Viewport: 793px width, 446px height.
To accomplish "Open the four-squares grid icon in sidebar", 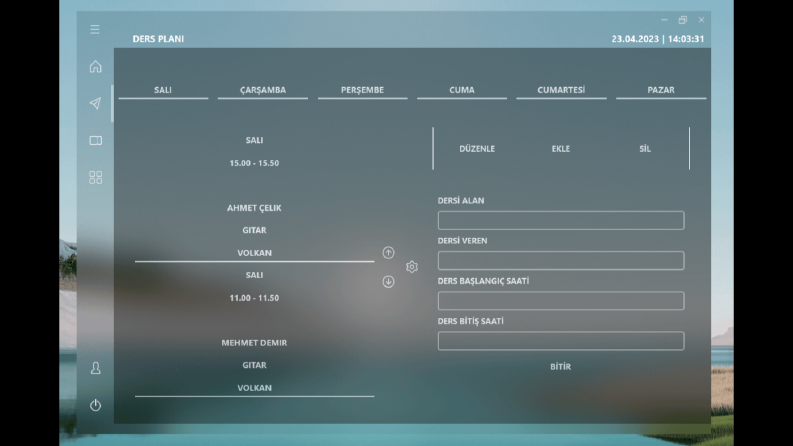I will (95, 177).
